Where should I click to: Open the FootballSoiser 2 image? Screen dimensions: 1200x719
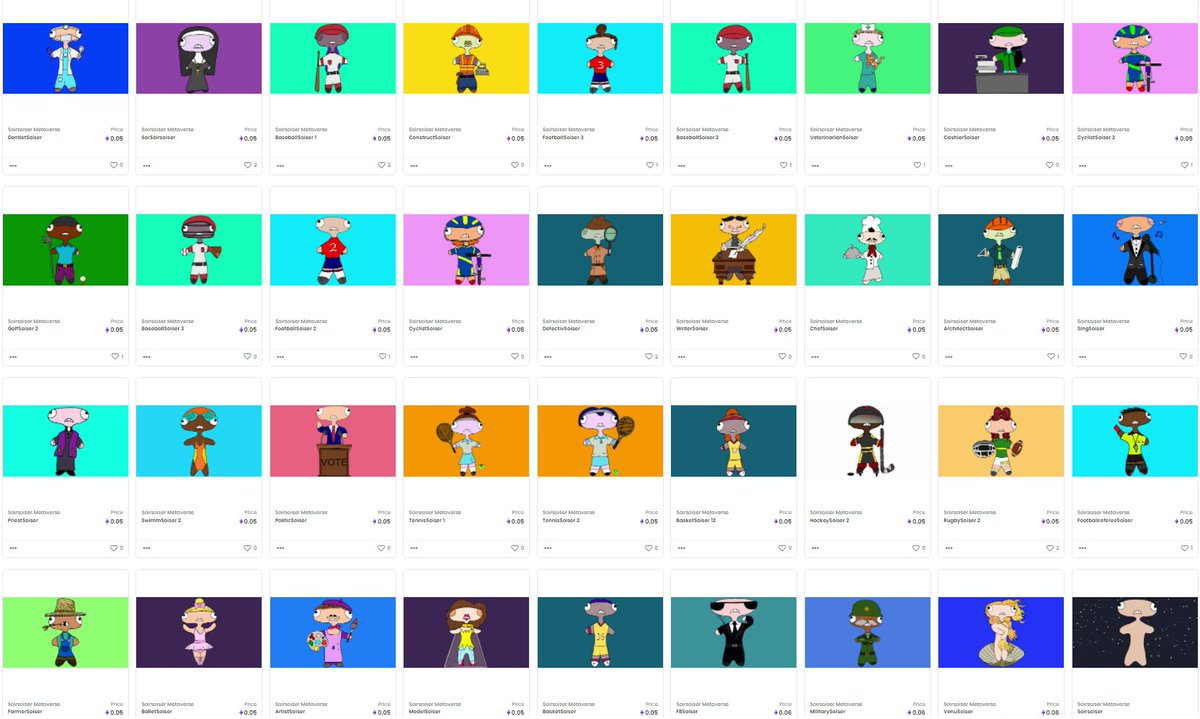pyautogui.click(x=333, y=250)
